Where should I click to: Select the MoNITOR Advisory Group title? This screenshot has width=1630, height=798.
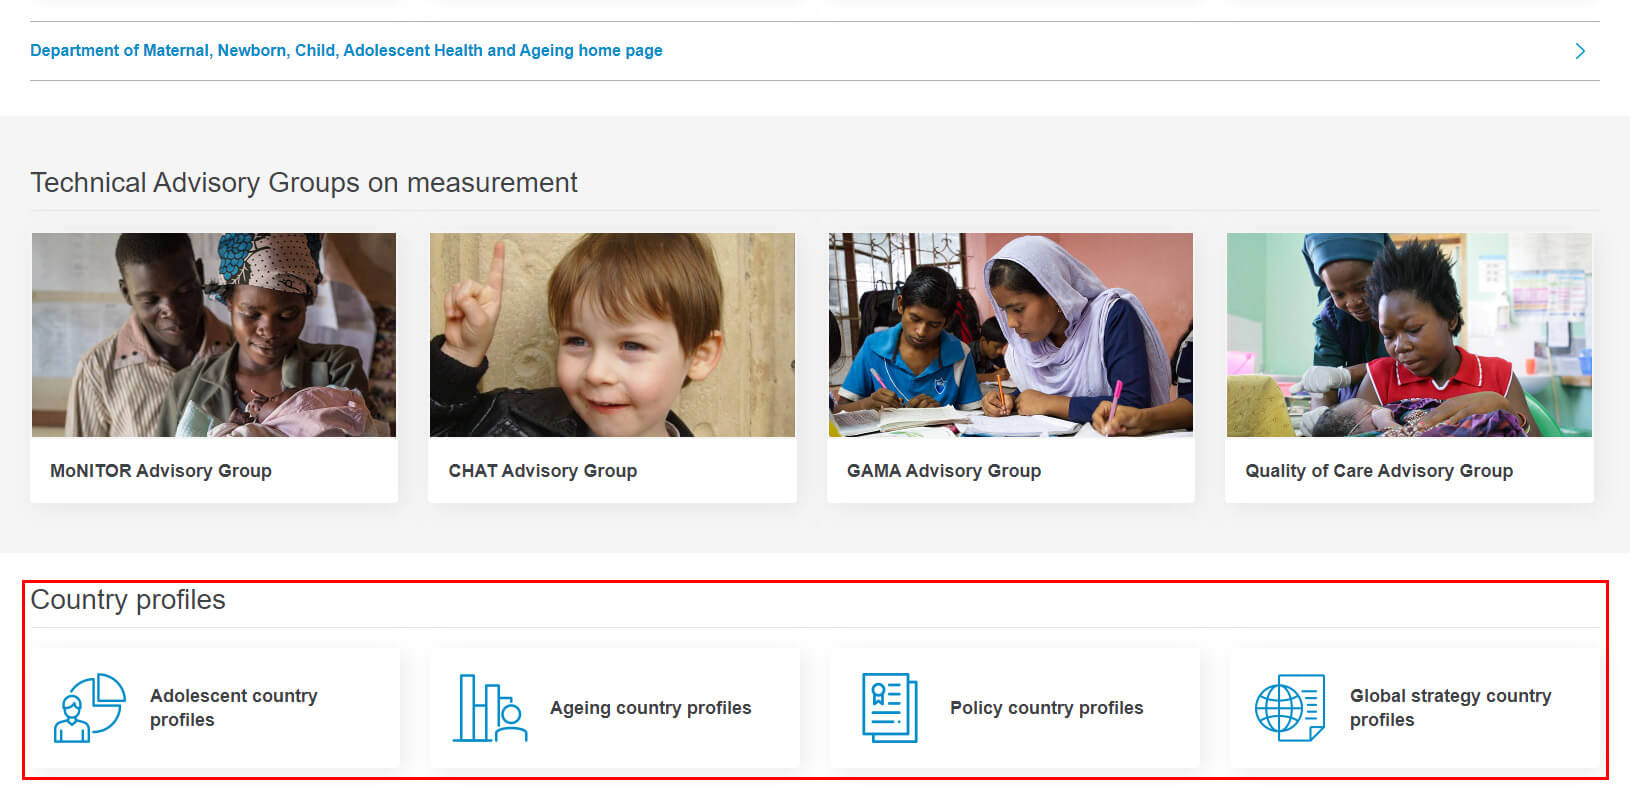[161, 471]
